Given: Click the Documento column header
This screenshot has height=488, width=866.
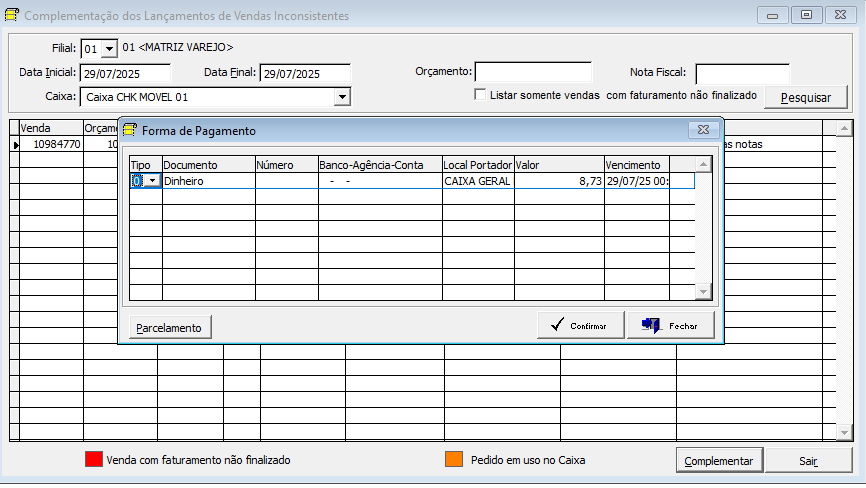Looking at the screenshot, I should pyautogui.click(x=209, y=165).
